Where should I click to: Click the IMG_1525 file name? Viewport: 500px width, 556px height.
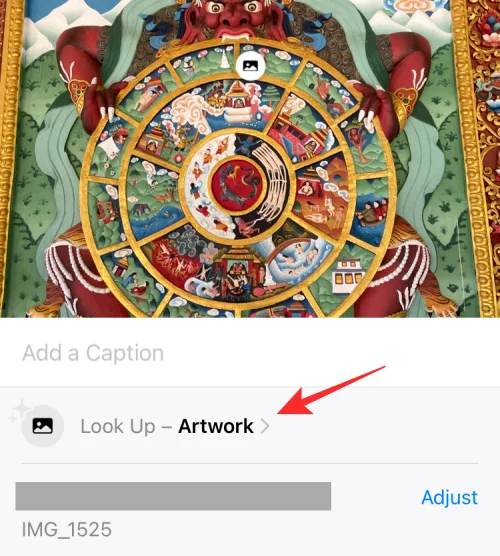point(67,529)
